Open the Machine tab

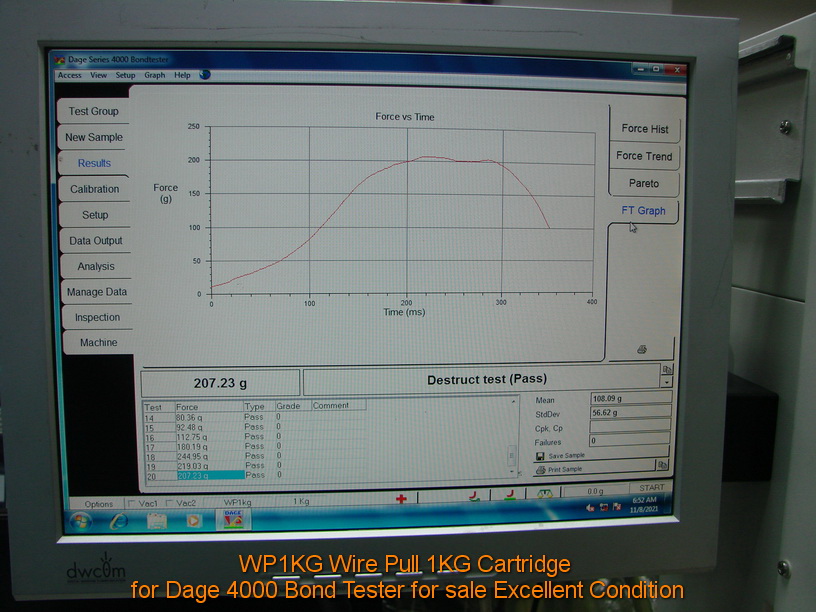point(98,342)
